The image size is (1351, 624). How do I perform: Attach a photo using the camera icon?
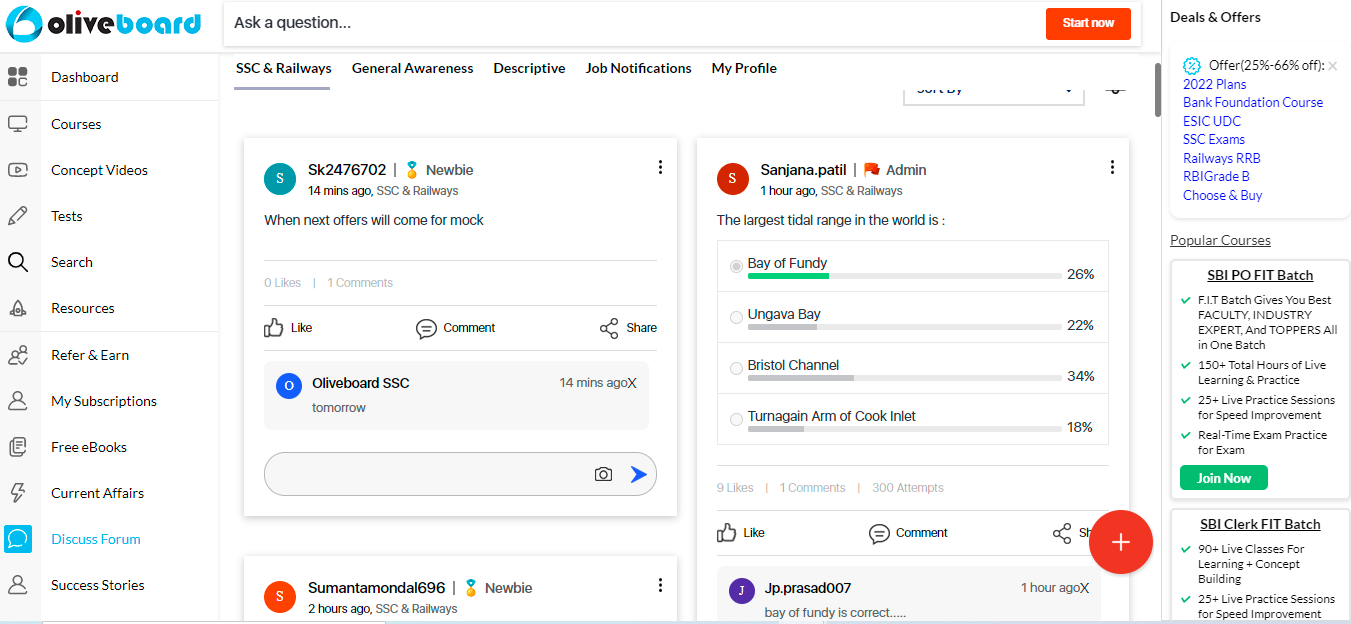pos(603,474)
